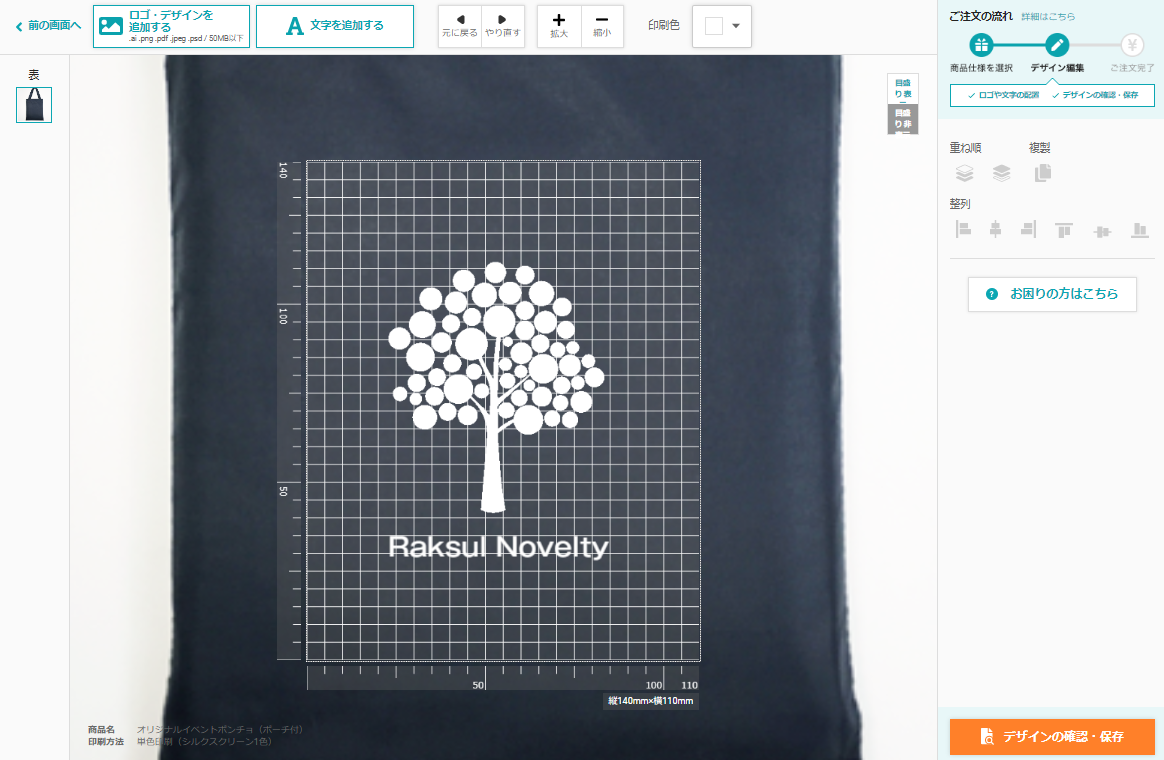The image size is (1164, 760).
Task: Align objects to vertical middle
Action: click(x=1102, y=232)
